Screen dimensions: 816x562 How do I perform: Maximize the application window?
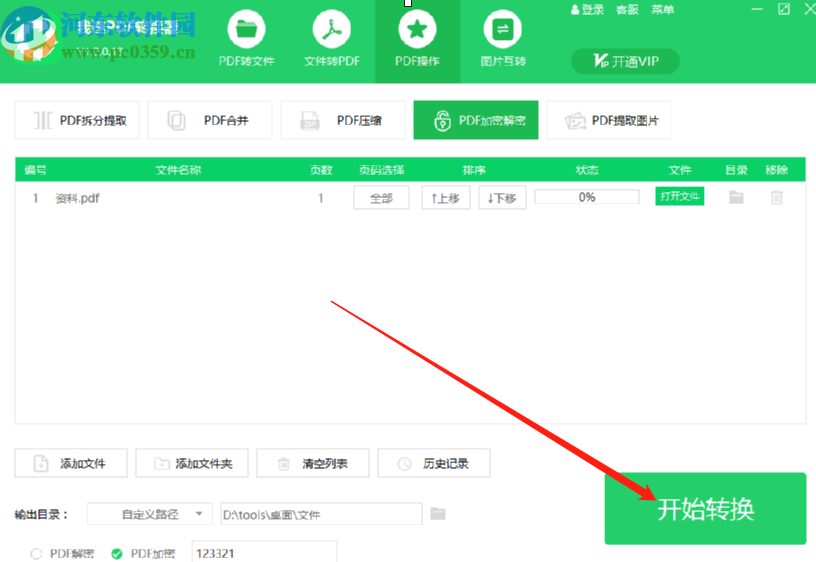(x=784, y=9)
